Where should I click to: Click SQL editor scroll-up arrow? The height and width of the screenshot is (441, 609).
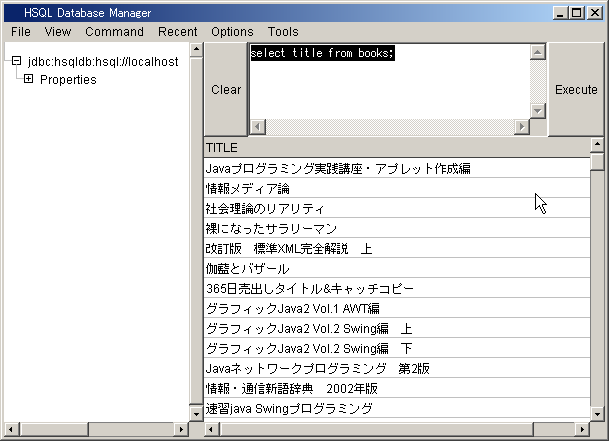click(x=538, y=52)
